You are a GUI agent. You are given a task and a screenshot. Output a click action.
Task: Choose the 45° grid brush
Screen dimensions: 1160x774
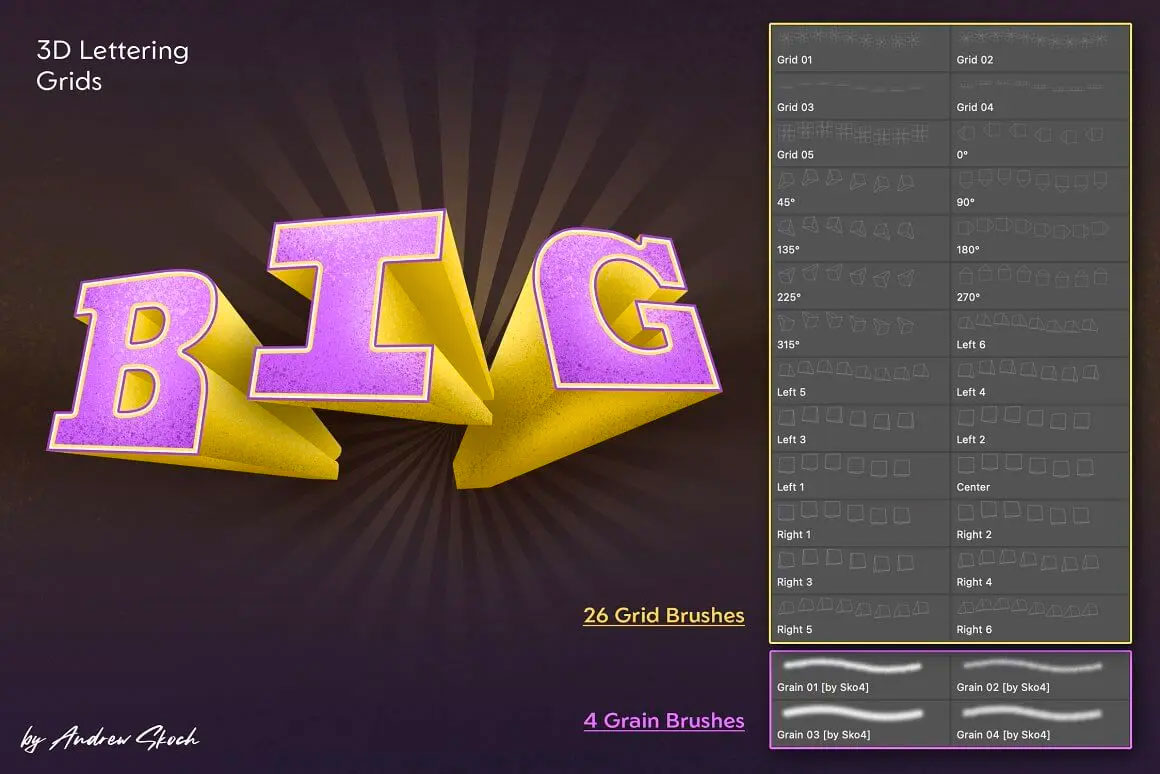tap(860, 191)
